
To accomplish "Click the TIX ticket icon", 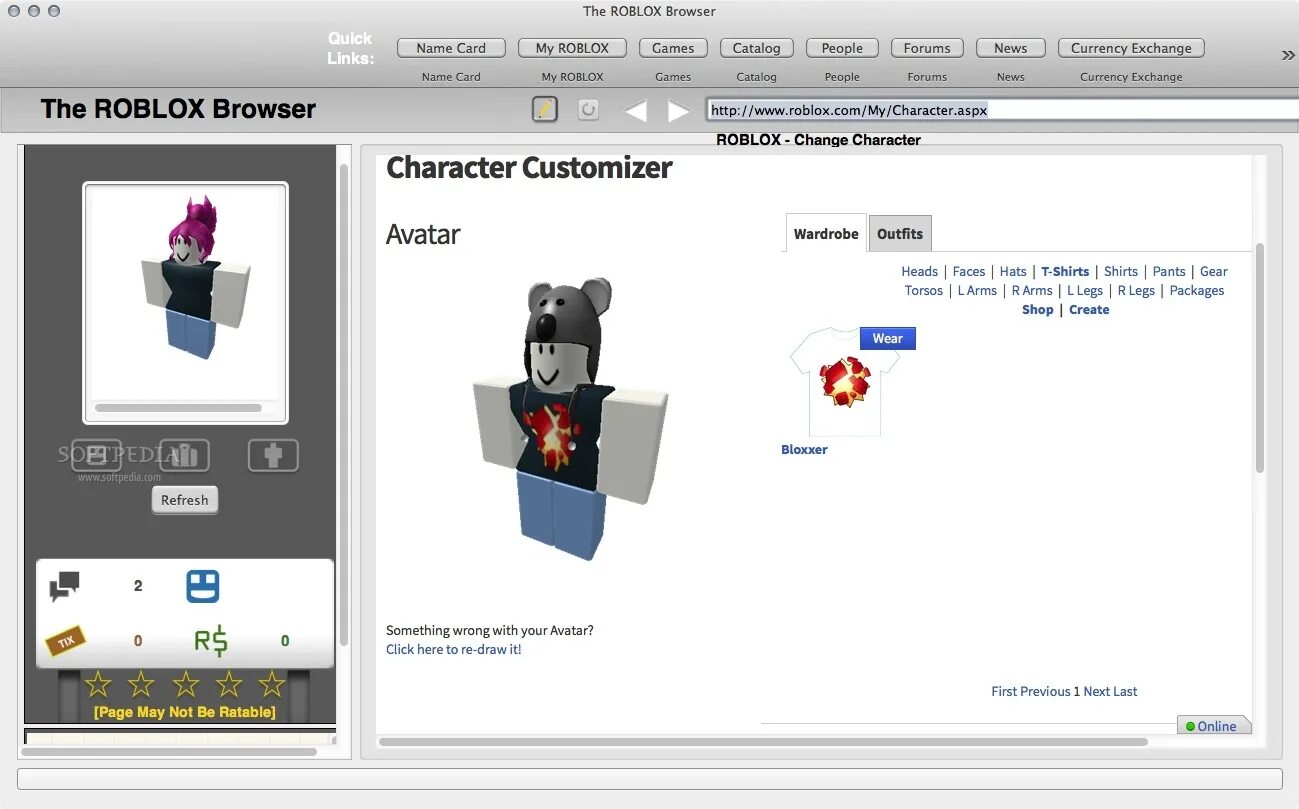I will (x=66, y=640).
